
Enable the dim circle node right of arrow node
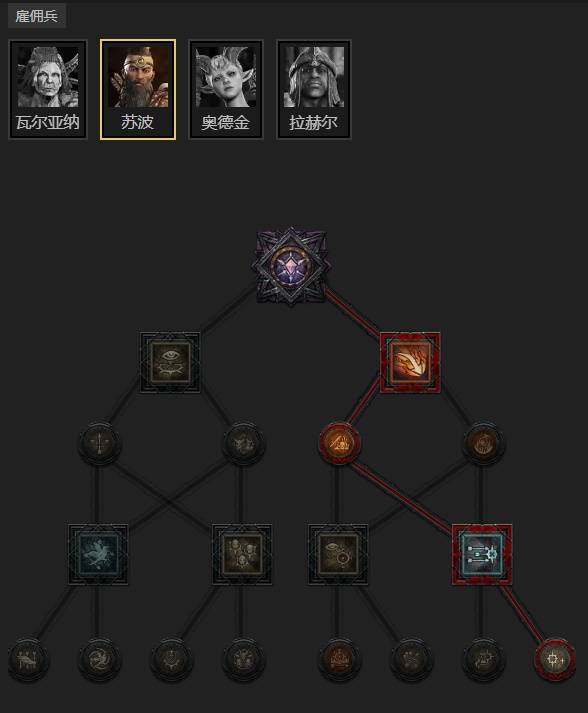click(243, 443)
